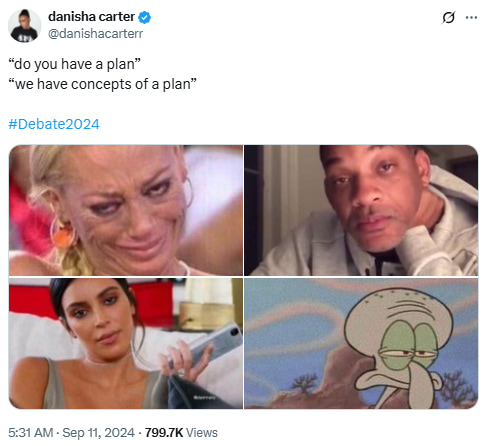The height and width of the screenshot is (446, 485).
Task: Open danisha carter's profile avatar
Action: 24,25
